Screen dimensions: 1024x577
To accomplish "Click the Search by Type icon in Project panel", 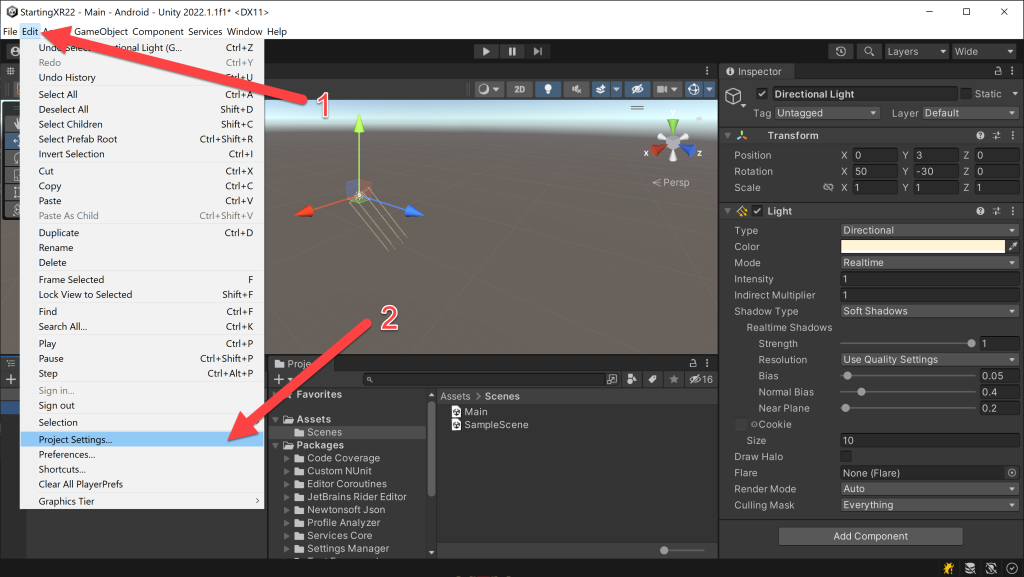I will click(x=632, y=379).
